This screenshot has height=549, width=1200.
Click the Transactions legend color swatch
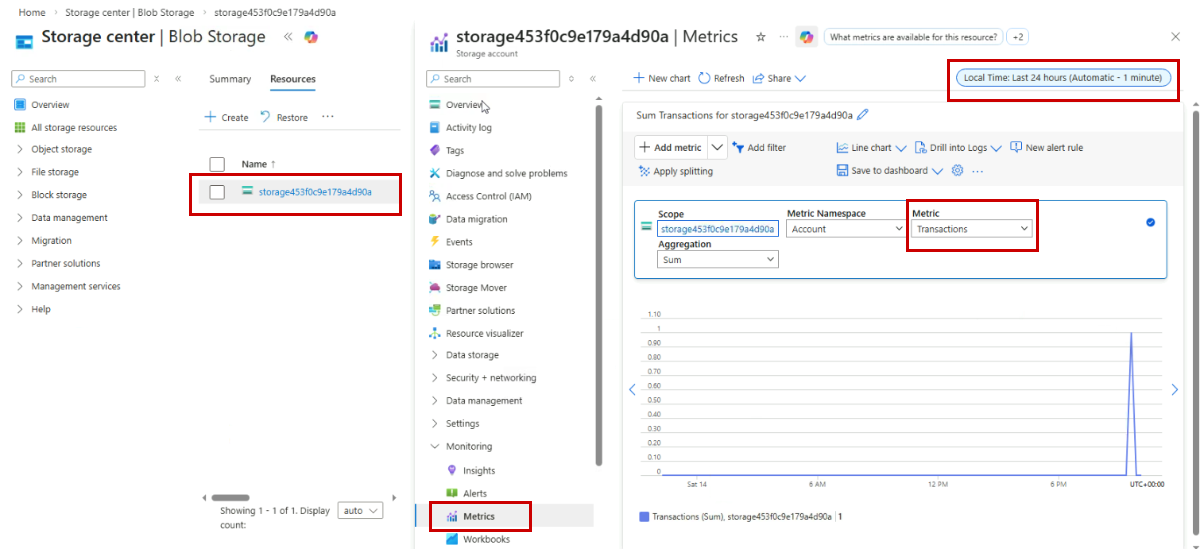(x=644, y=517)
